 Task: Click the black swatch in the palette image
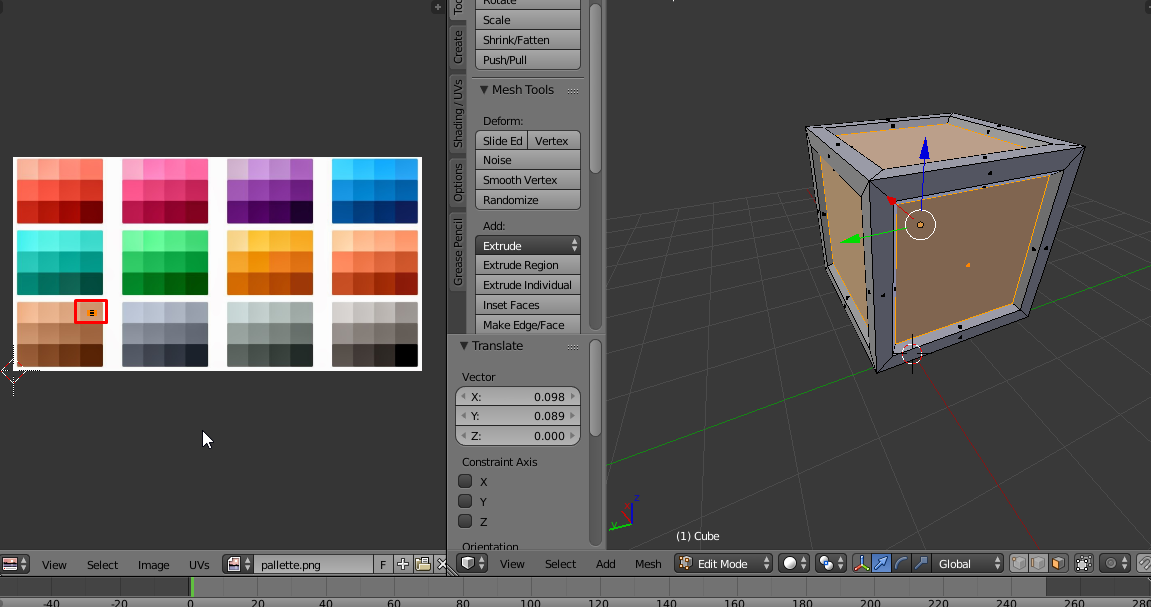(407, 355)
